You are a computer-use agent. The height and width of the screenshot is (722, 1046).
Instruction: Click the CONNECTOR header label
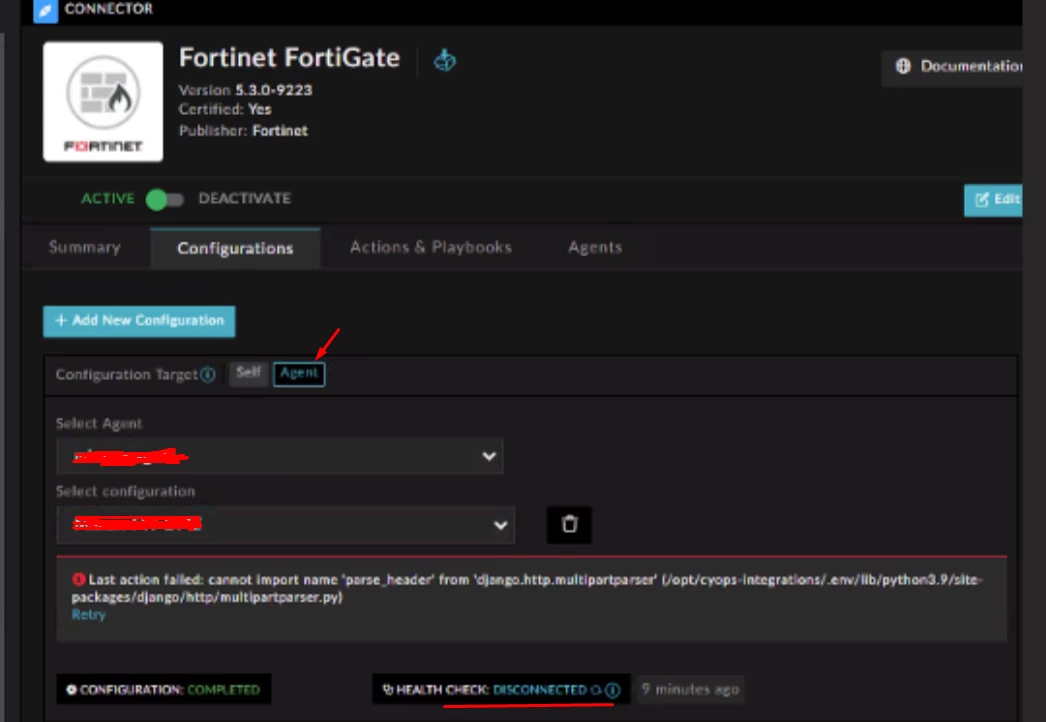109,9
